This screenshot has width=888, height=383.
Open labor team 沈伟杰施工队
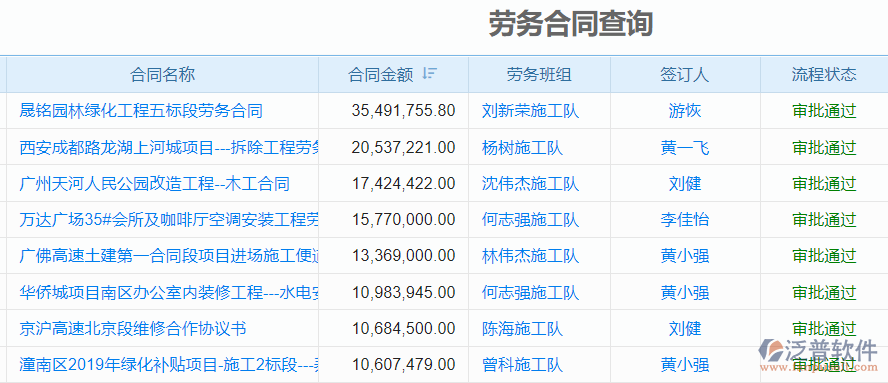tap(531, 184)
